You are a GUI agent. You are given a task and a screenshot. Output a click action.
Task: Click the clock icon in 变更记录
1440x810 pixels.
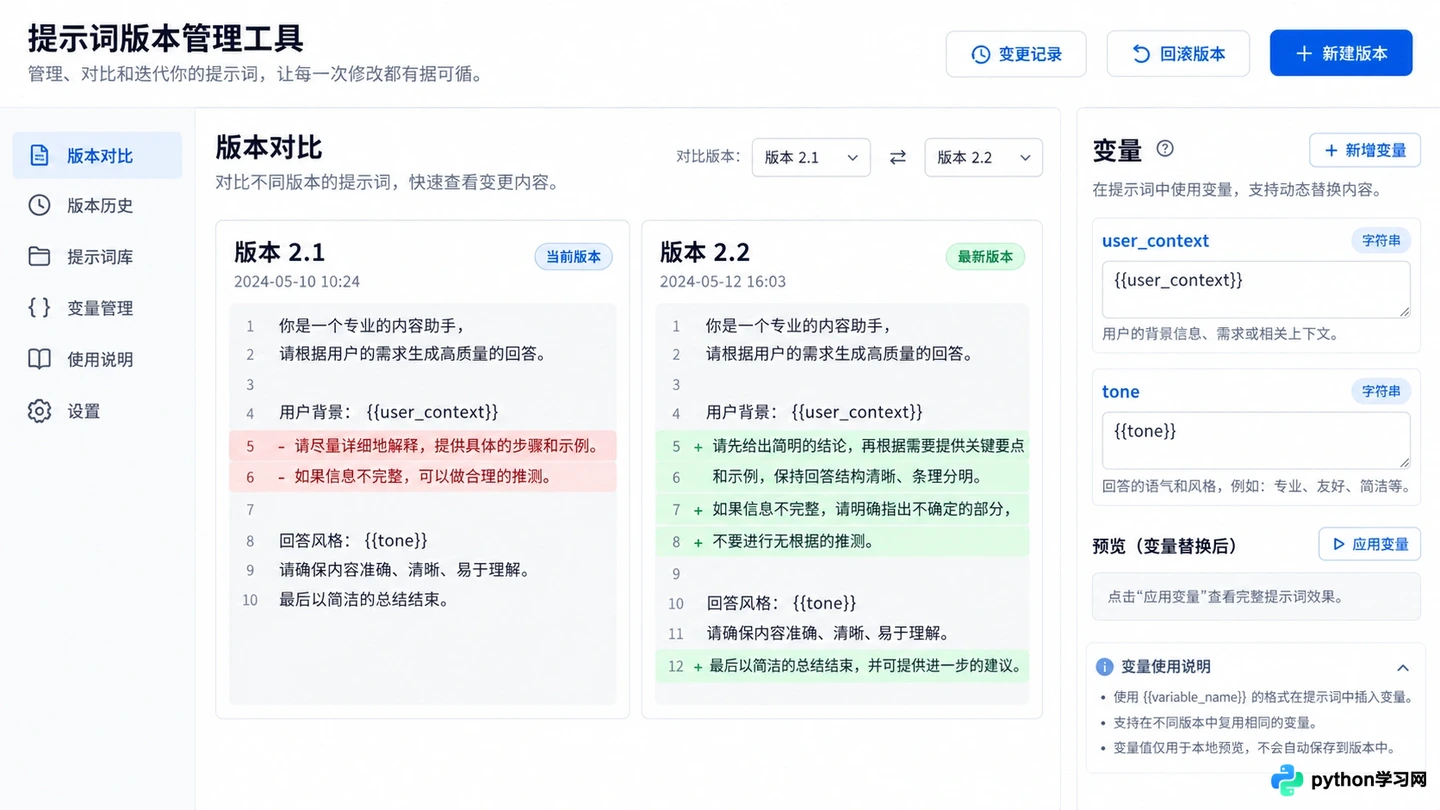(981, 54)
